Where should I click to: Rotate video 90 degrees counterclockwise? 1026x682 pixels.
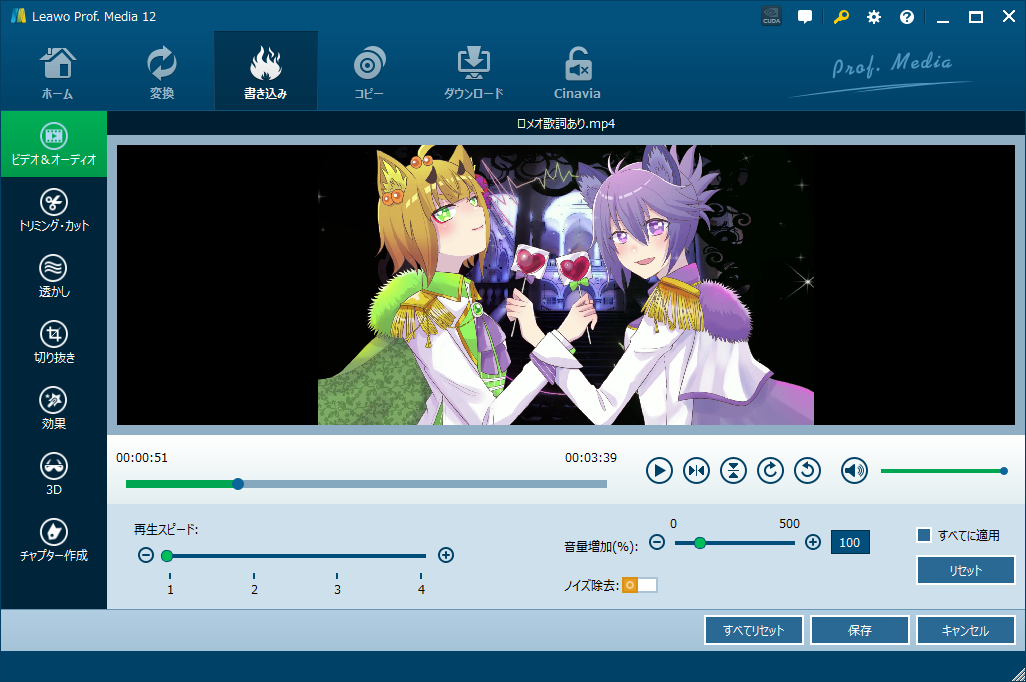click(807, 470)
